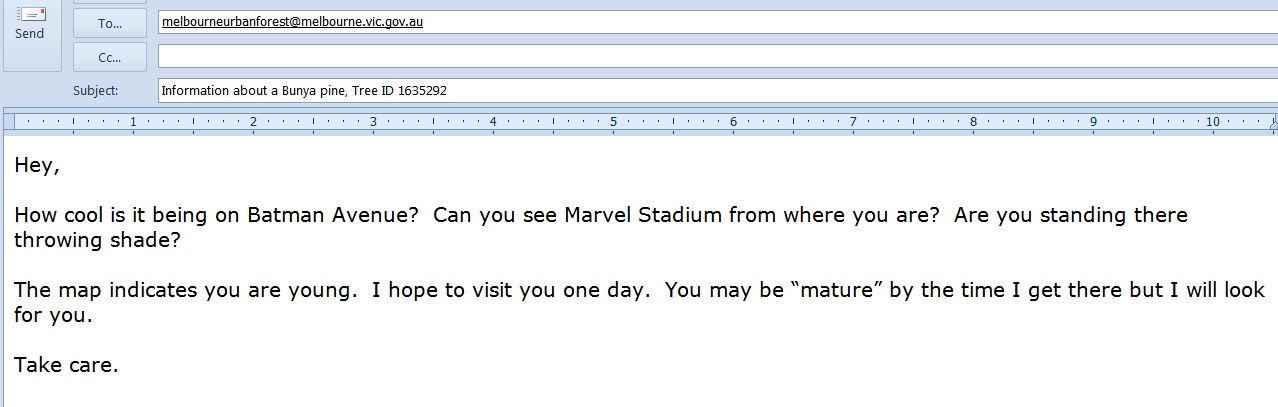This screenshot has width=1278, height=407.
Task: Set a tab stop at ruler mark 3
Action: tap(373, 122)
